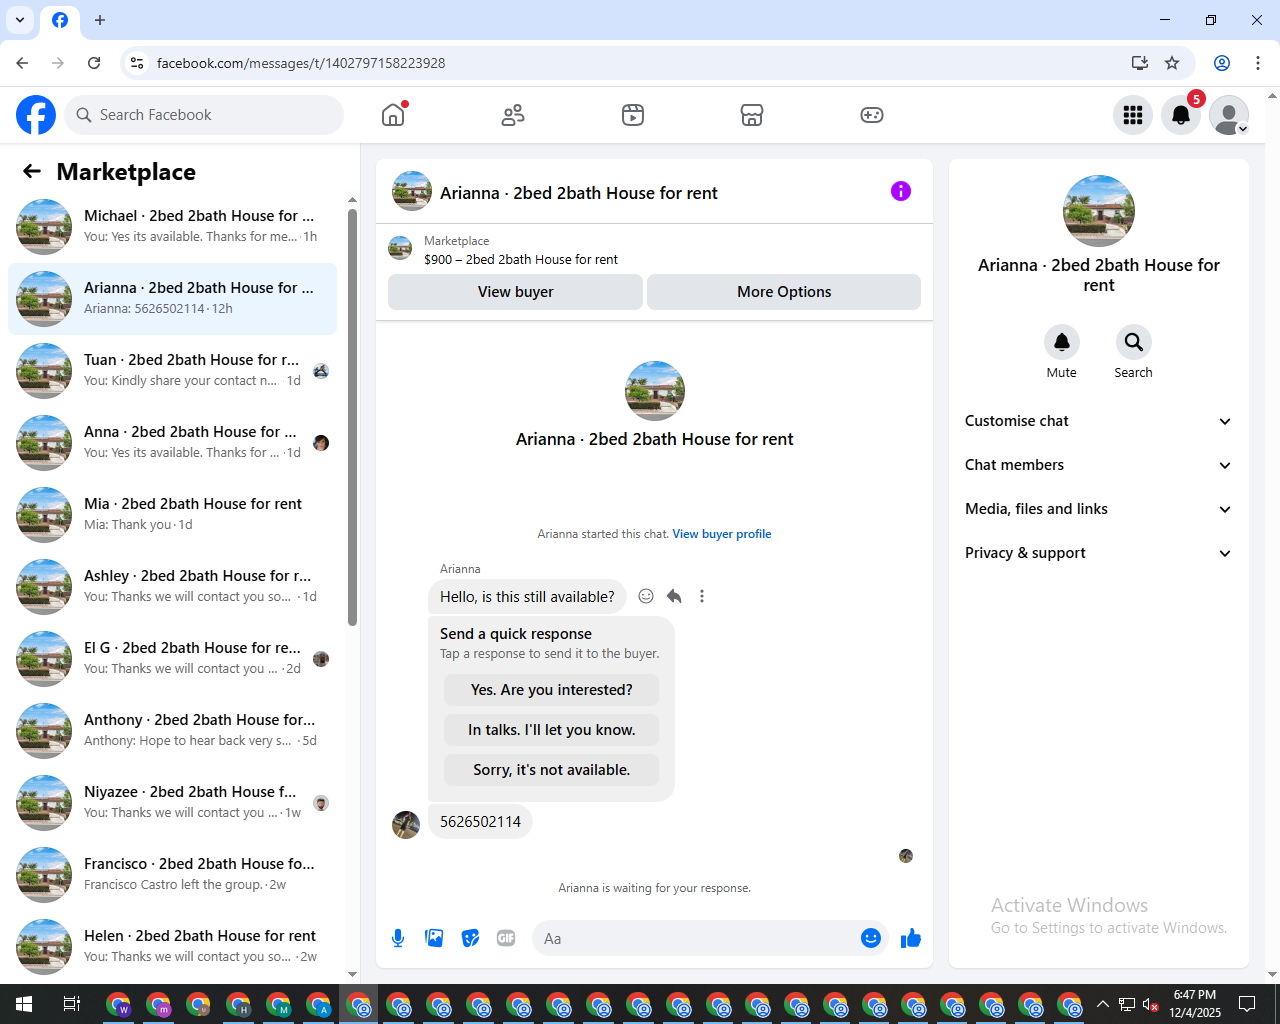Open more options for Arianna's message
The width and height of the screenshot is (1280, 1024).
[702, 596]
